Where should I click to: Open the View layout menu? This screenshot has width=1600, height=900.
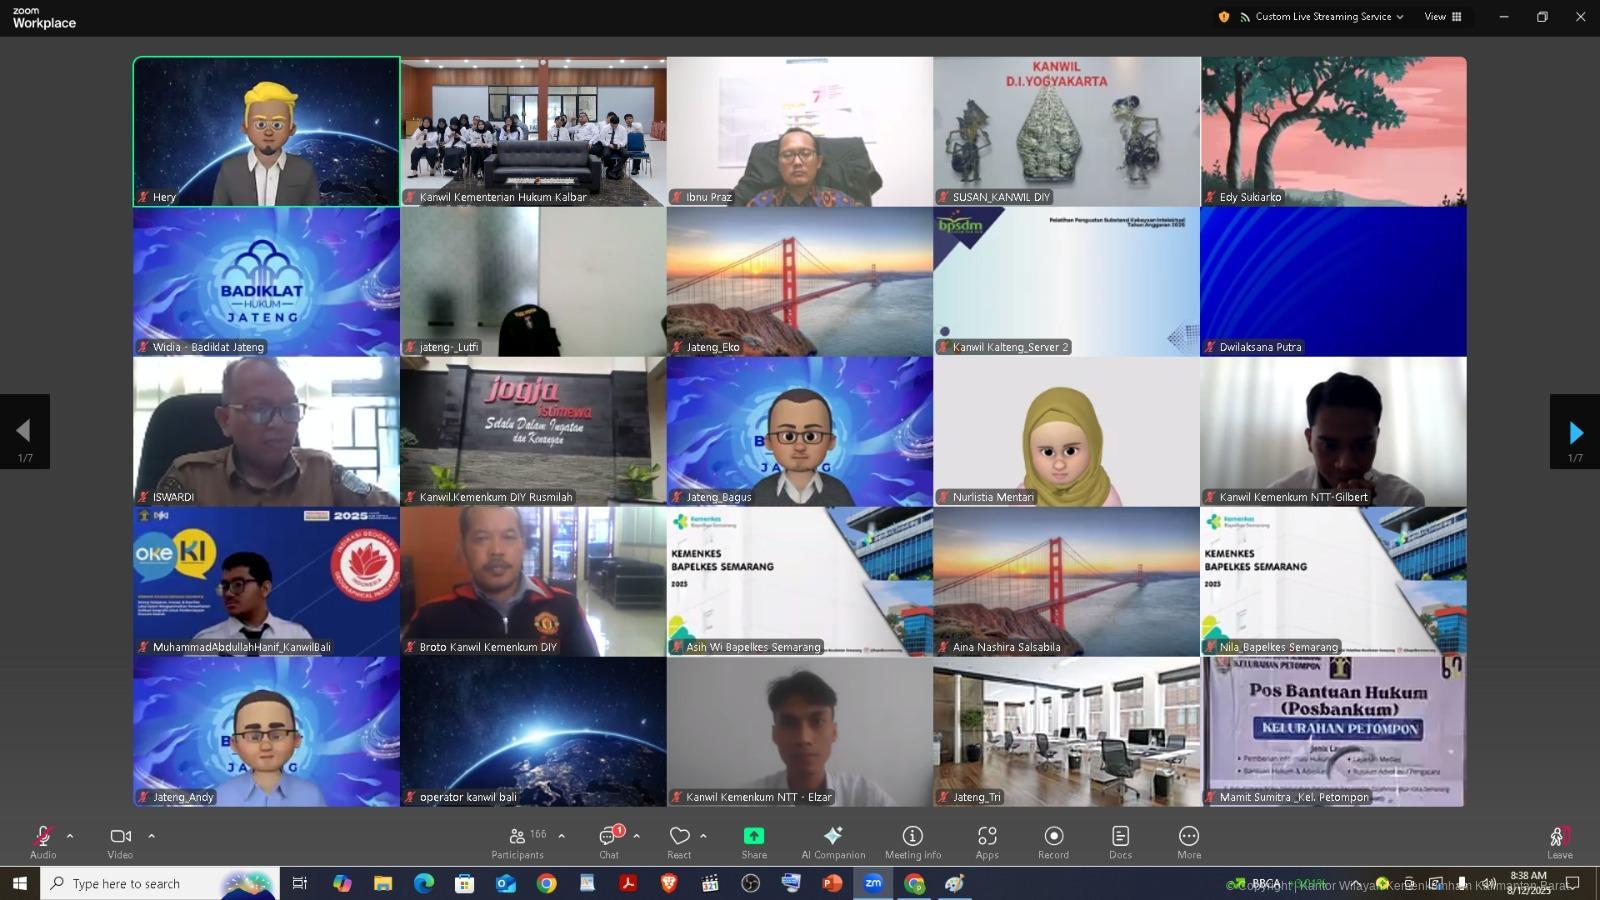point(1443,17)
